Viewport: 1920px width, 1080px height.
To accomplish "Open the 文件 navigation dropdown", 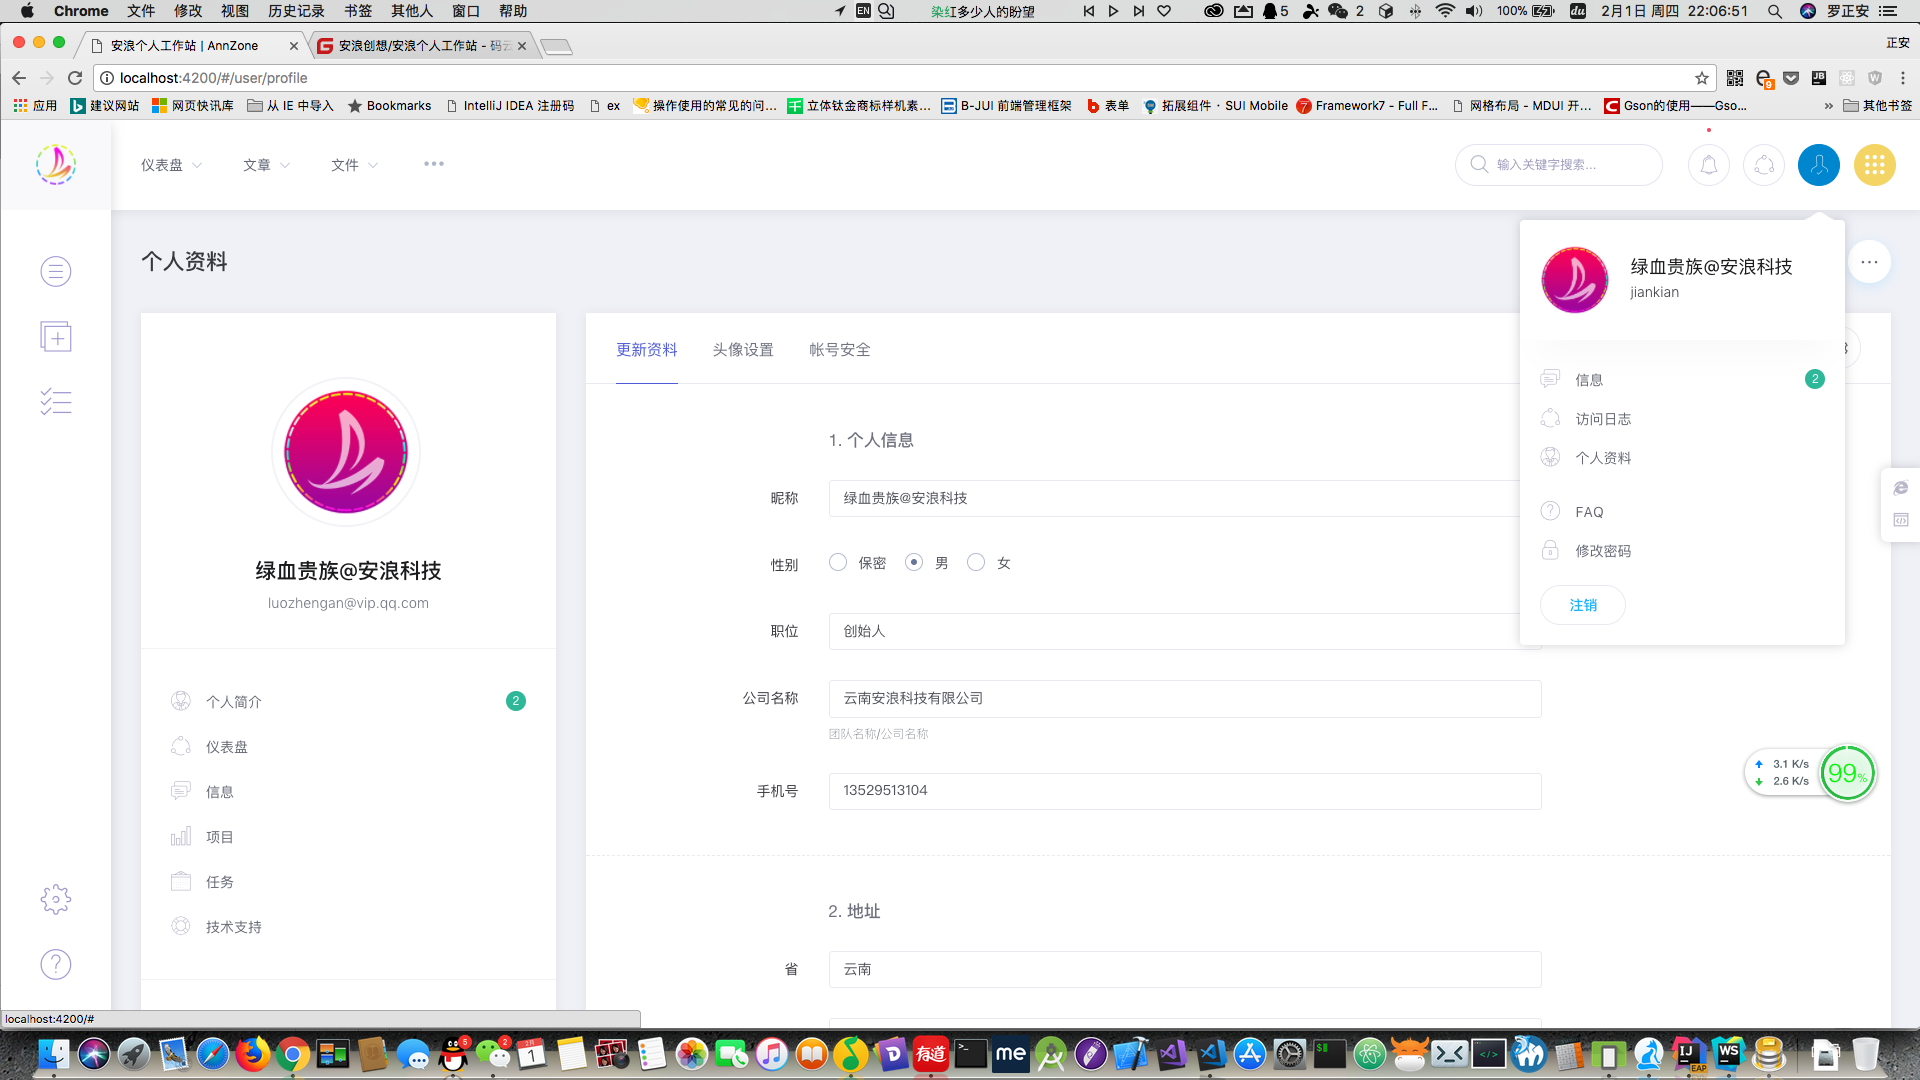I will pyautogui.click(x=354, y=165).
